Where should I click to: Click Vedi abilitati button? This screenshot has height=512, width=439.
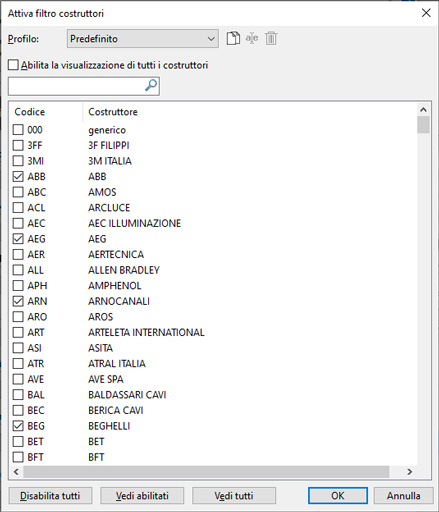[x=142, y=496]
